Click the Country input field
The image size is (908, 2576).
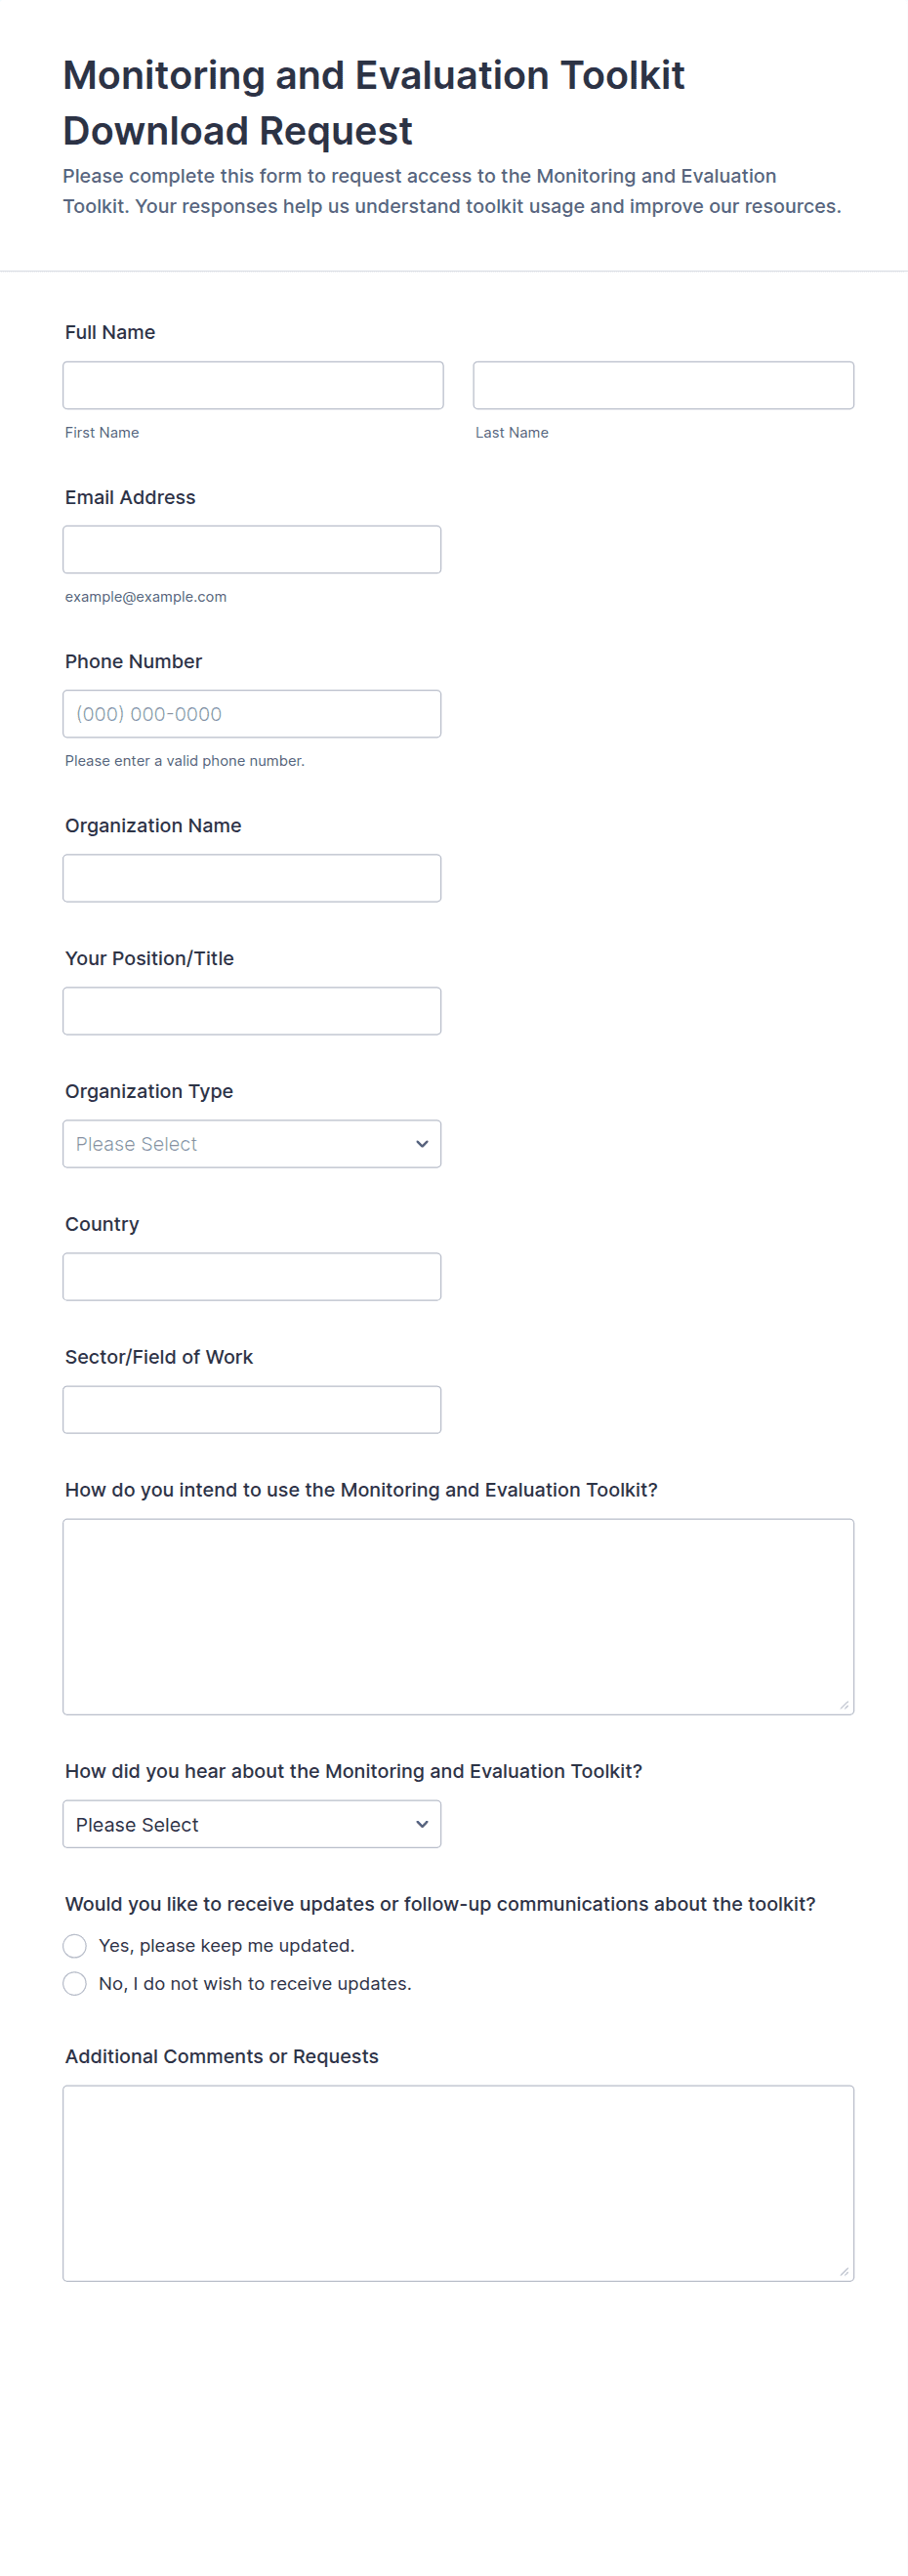tap(252, 1277)
